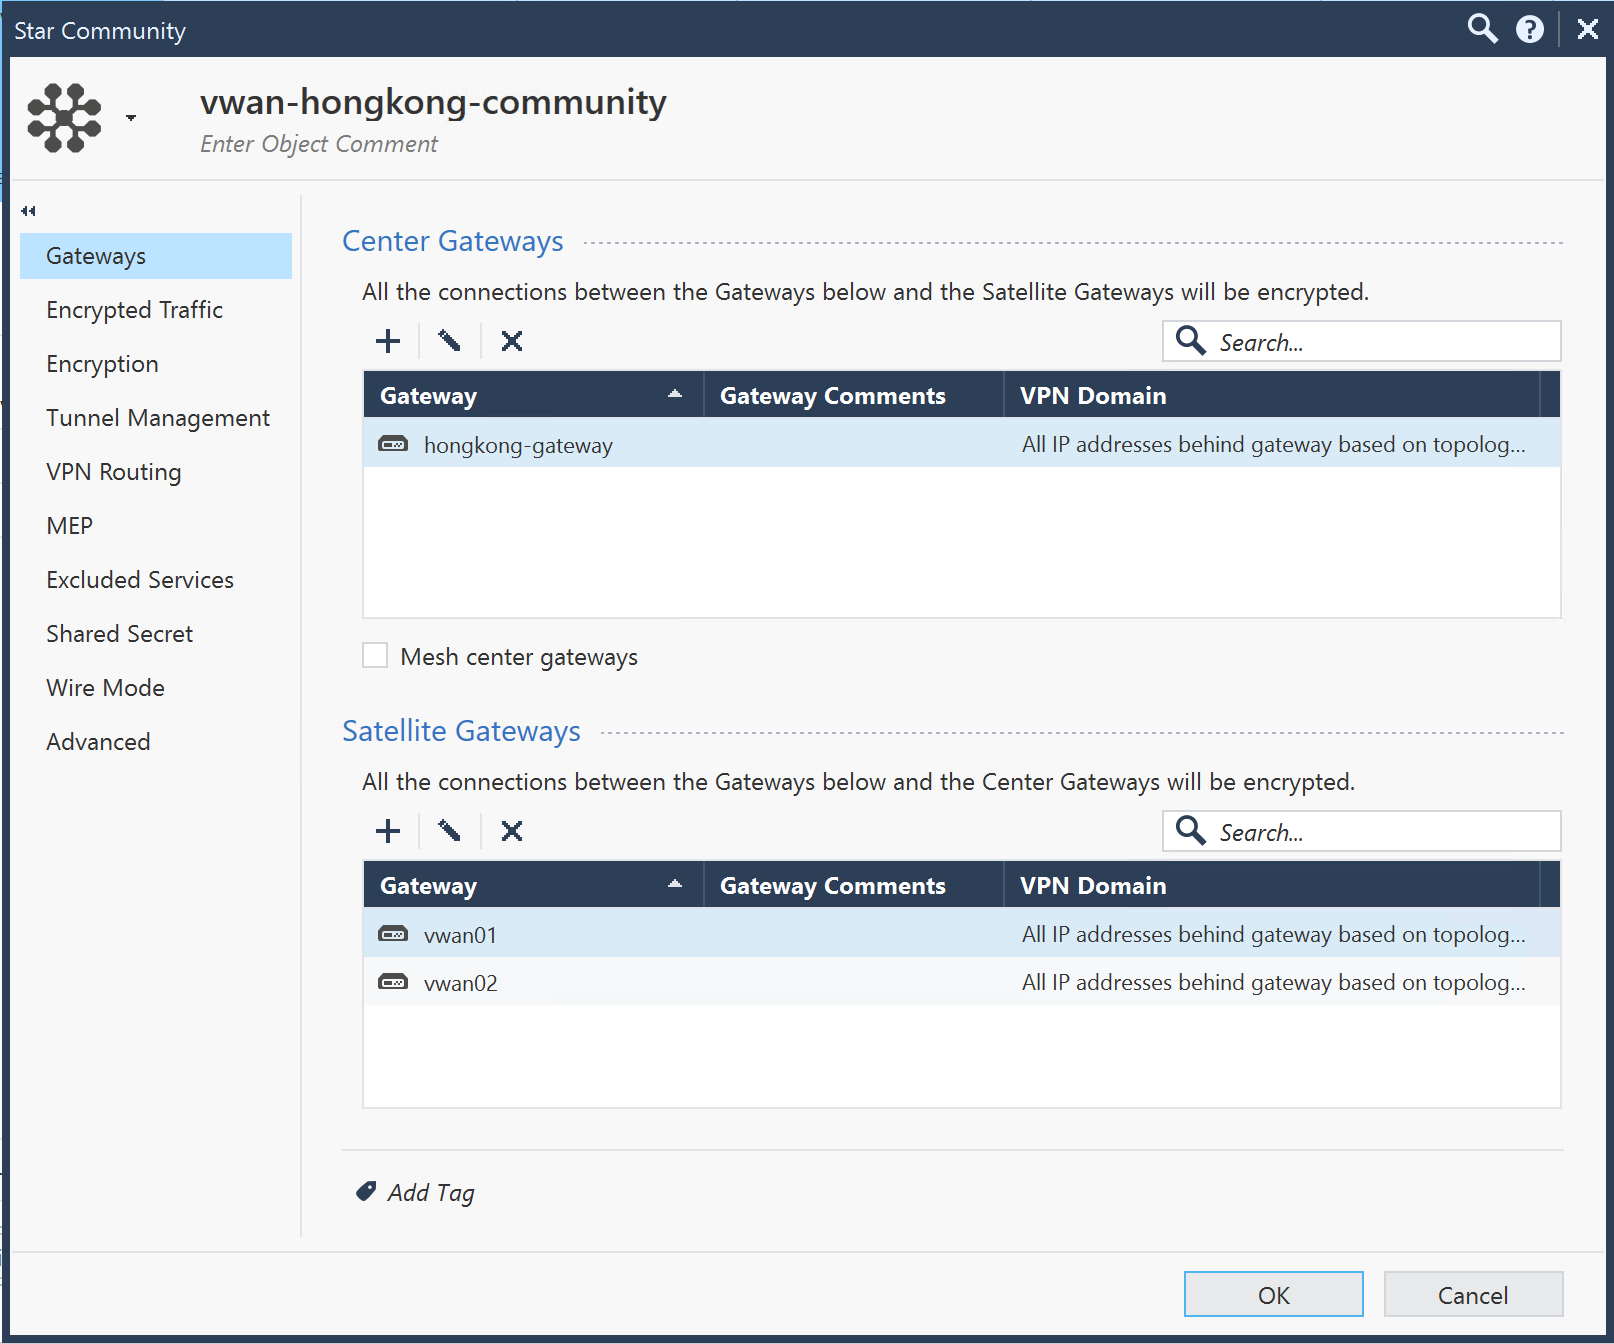Viewport: 1614px width, 1344px height.
Task: Select the hongkong-gateway row
Action: [962, 444]
